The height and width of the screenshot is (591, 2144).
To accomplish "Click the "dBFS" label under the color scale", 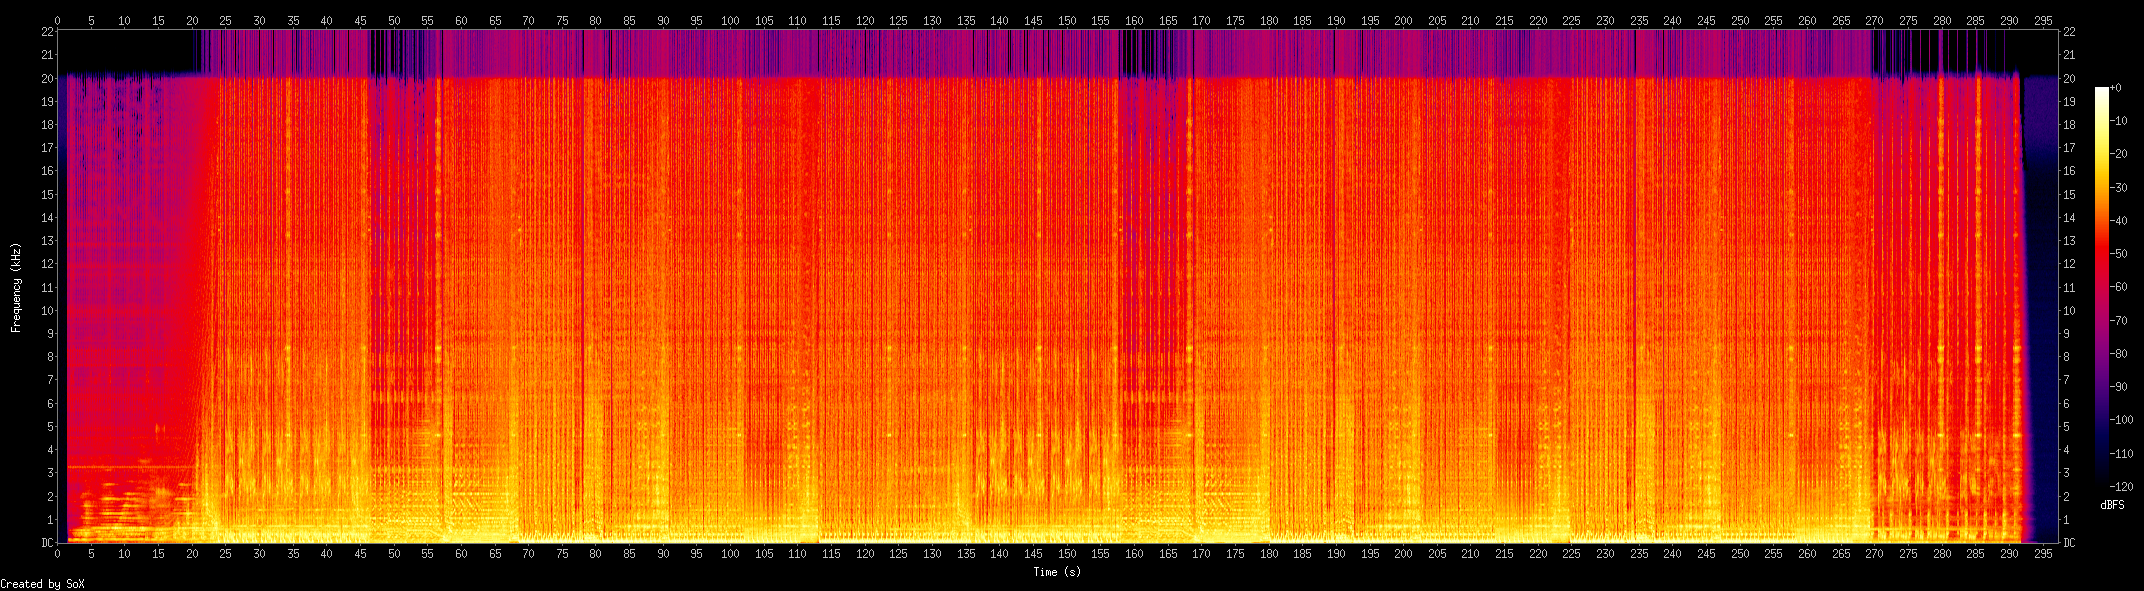I will point(2112,505).
